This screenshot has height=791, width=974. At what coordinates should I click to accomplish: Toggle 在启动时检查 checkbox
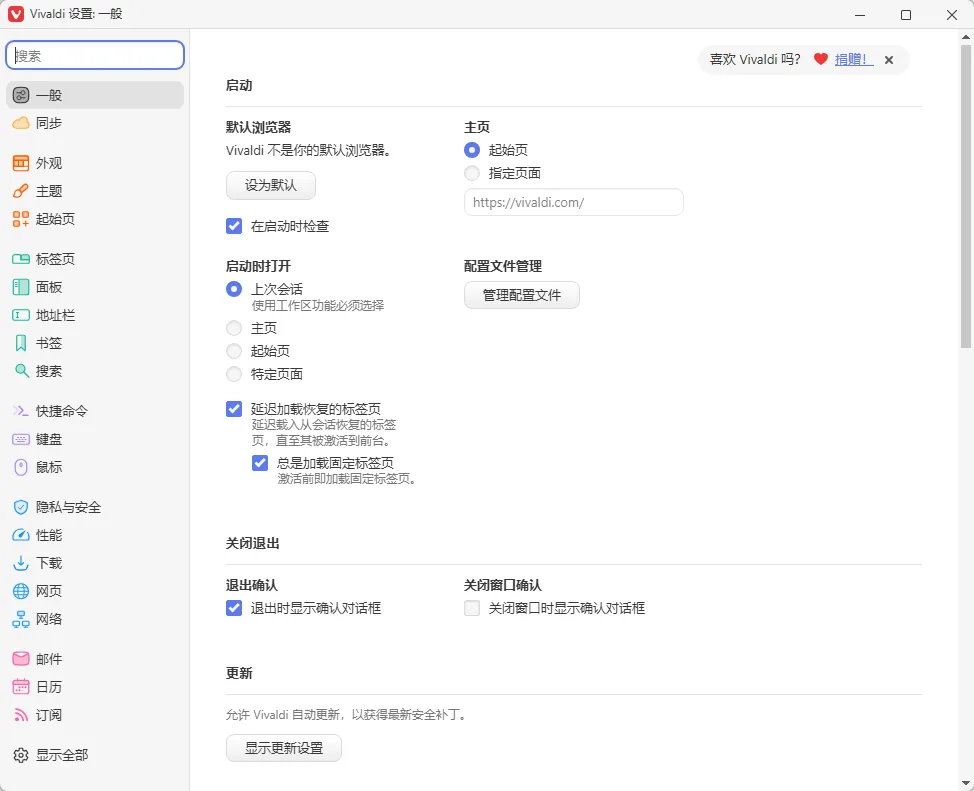tap(234, 226)
